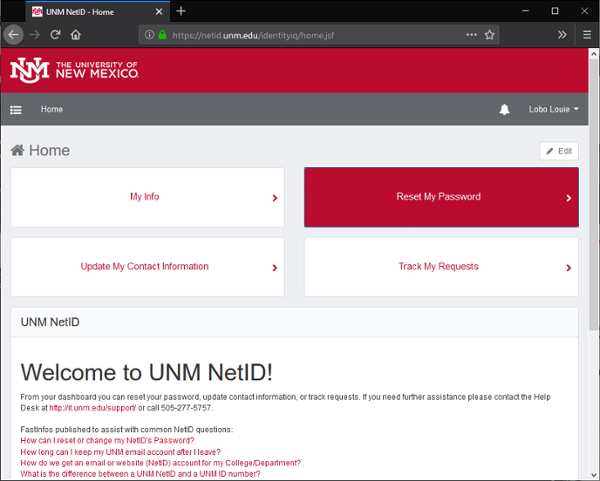Click the vertical scrollbar thumb

coord(594,194)
